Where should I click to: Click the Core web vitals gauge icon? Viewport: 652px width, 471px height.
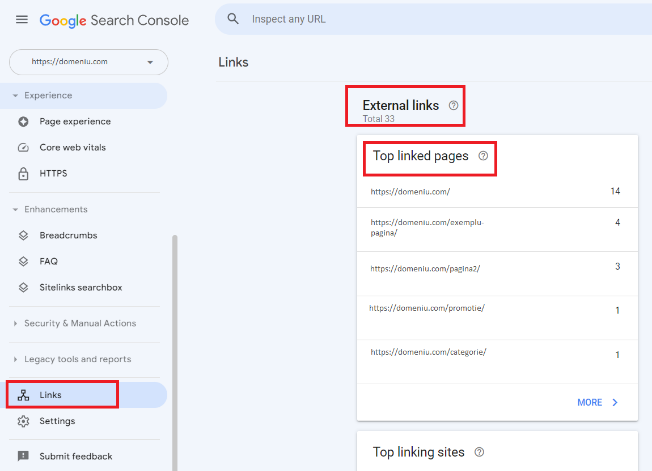pyautogui.click(x=24, y=148)
